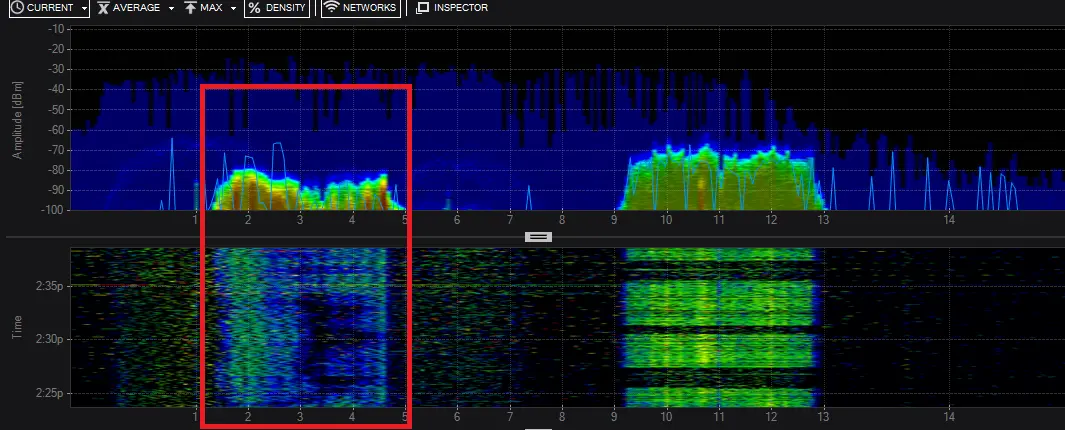
Task: Click the splitter handle below the waterfall
Action: (538, 429)
